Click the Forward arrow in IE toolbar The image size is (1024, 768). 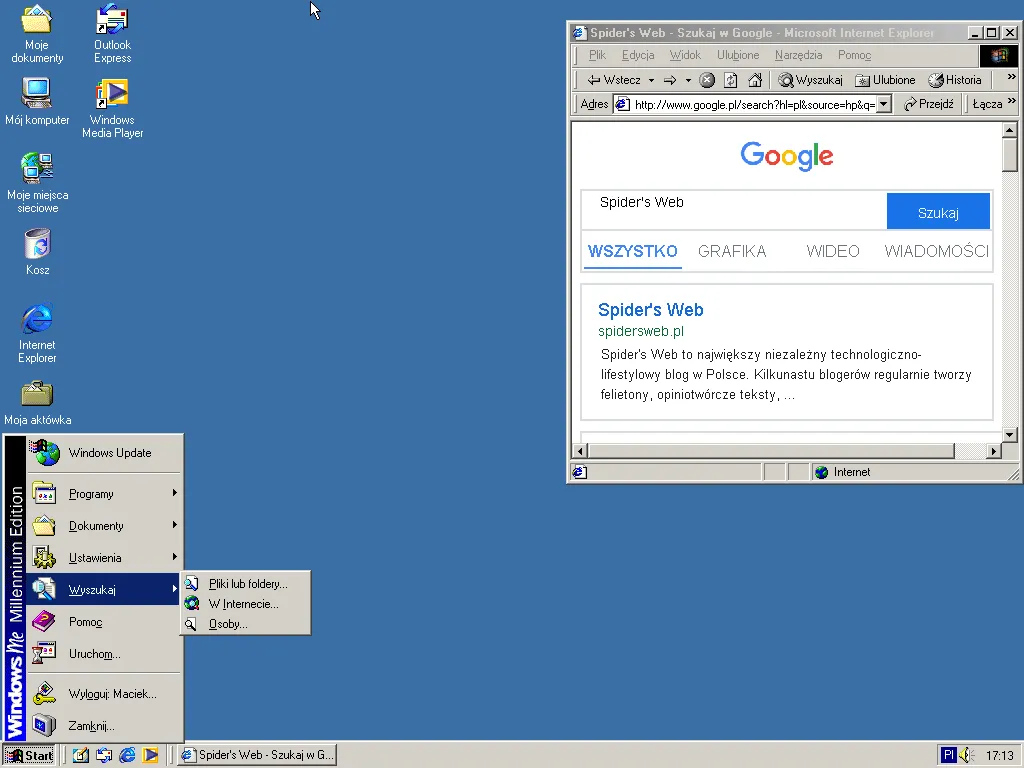(670, 80)
